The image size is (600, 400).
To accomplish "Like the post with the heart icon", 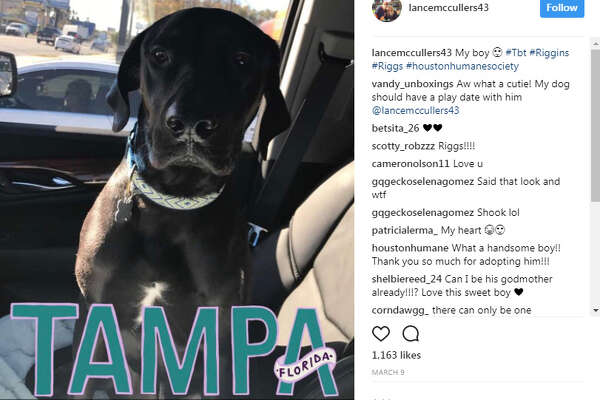I will [381, 334].
